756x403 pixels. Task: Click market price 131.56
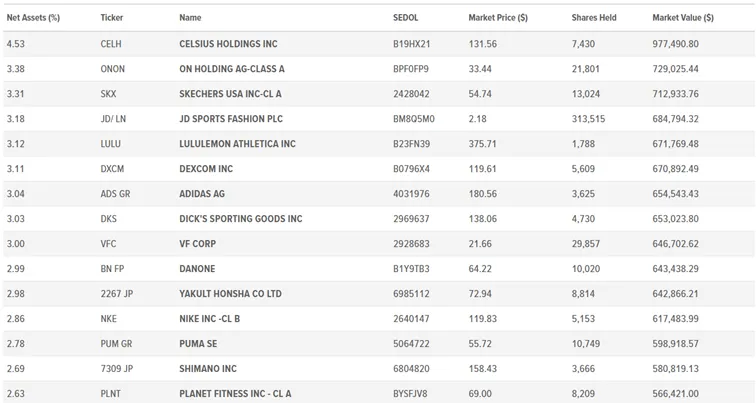point(483,44)
